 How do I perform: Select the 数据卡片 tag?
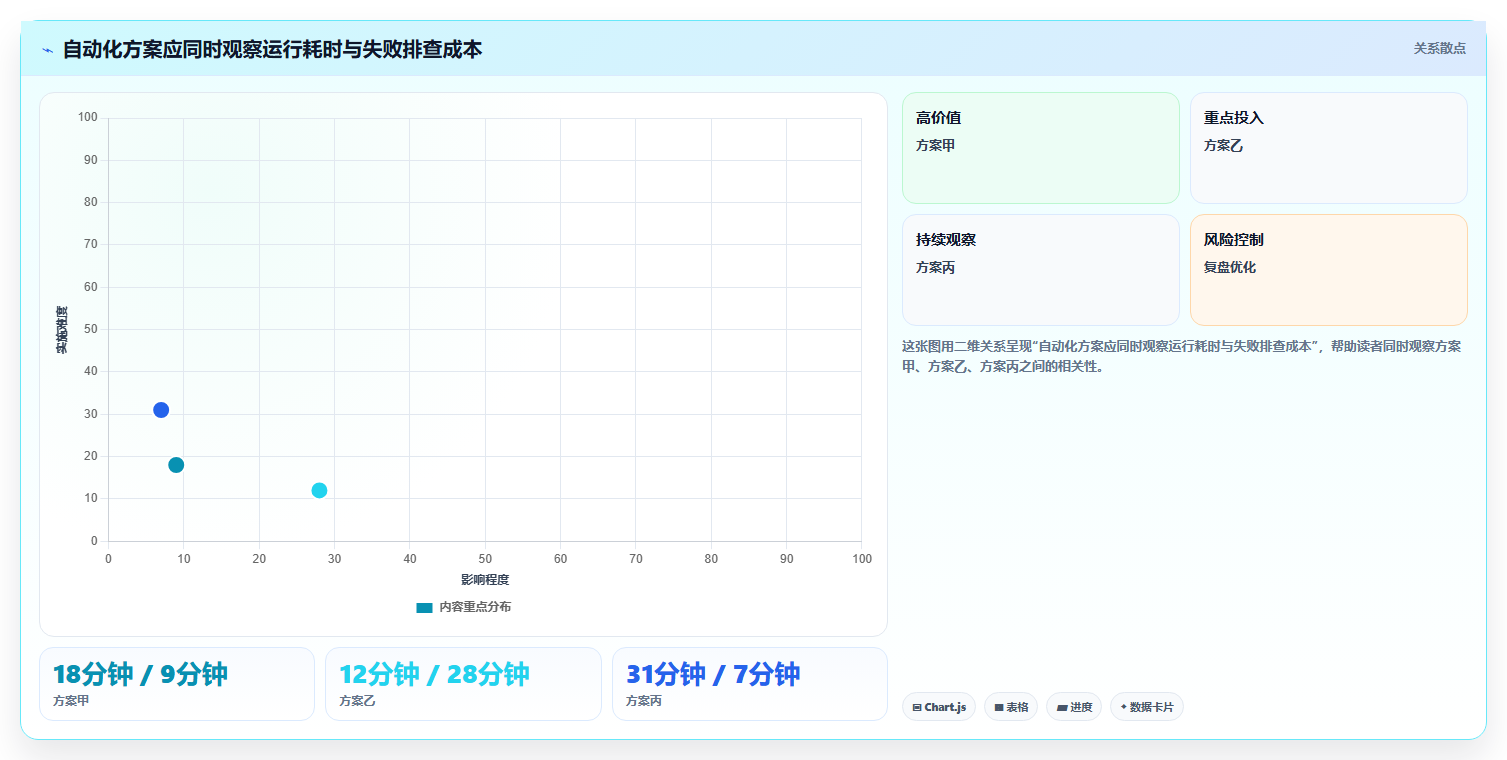1147,707
